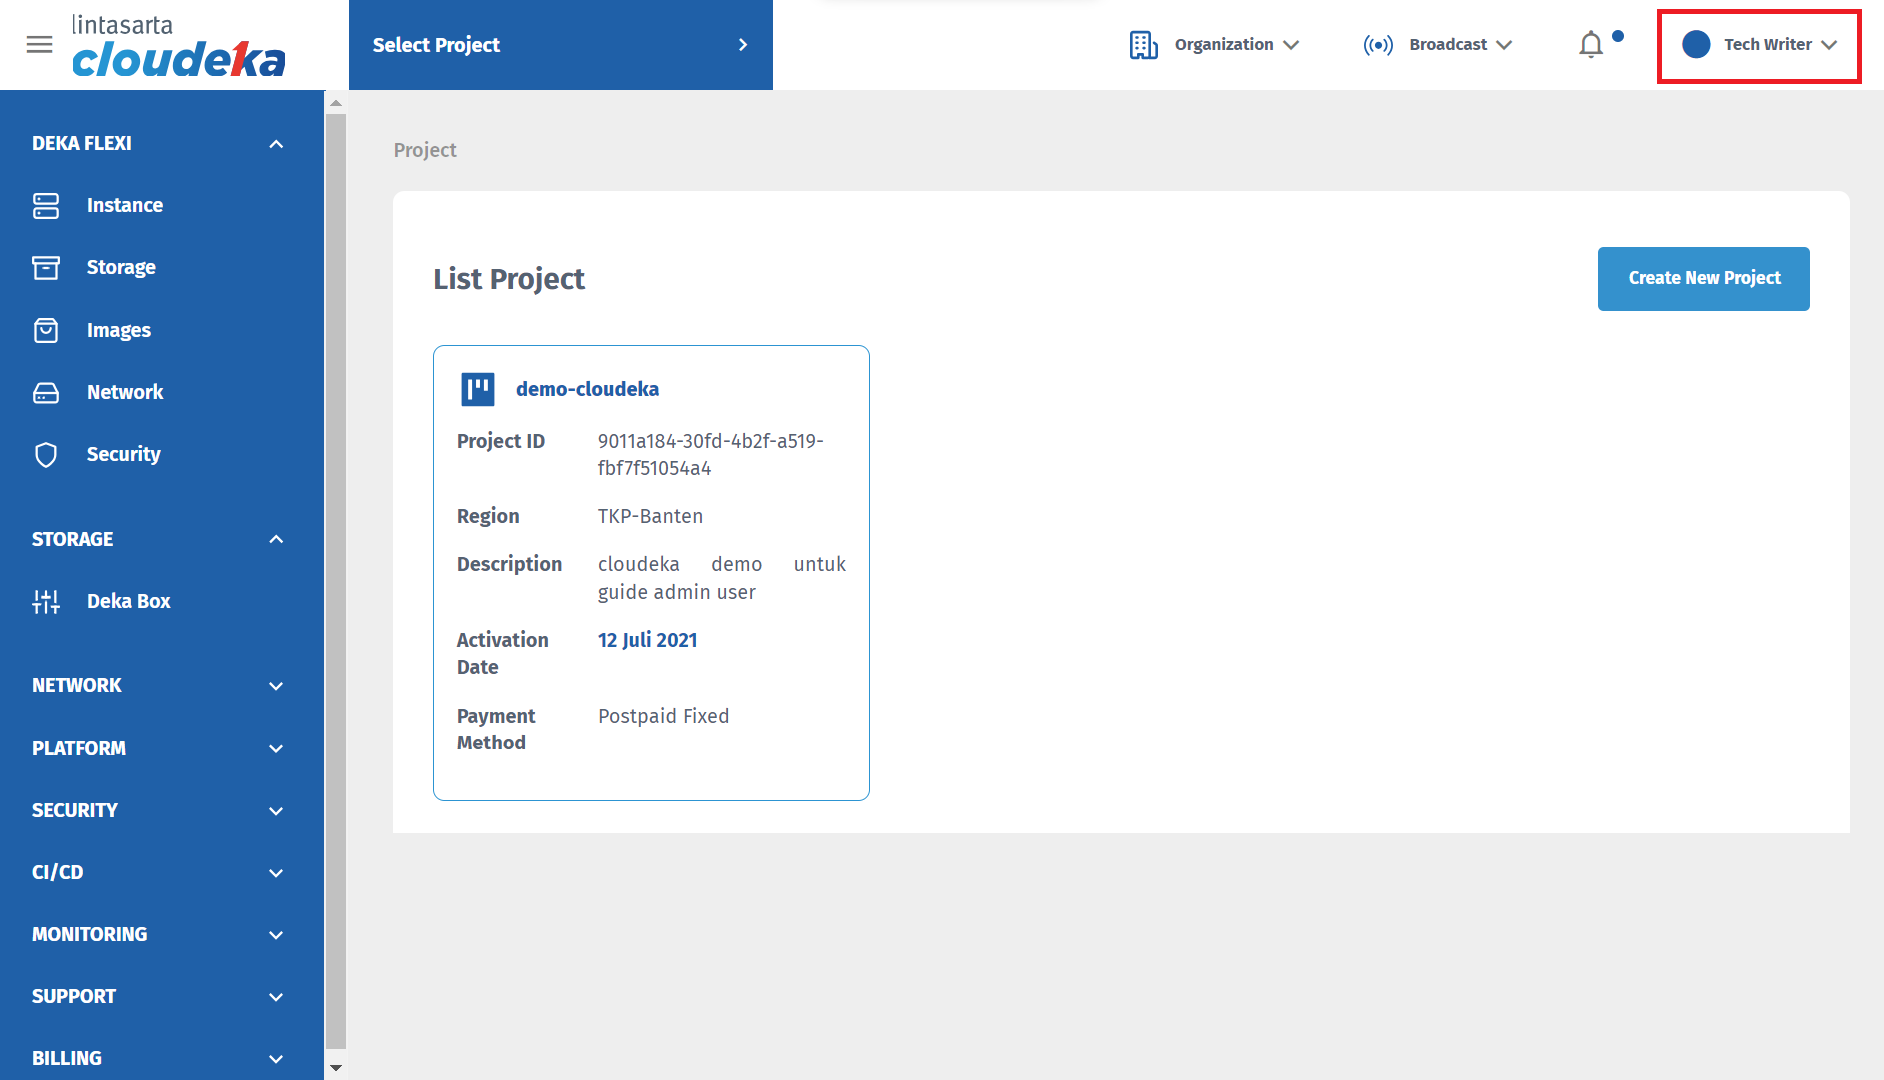Image resolution: width=1884 pixels, height=1080 pixels.
Task: Click the Deka Box sliders icon
Action: [x=46, y=601]
